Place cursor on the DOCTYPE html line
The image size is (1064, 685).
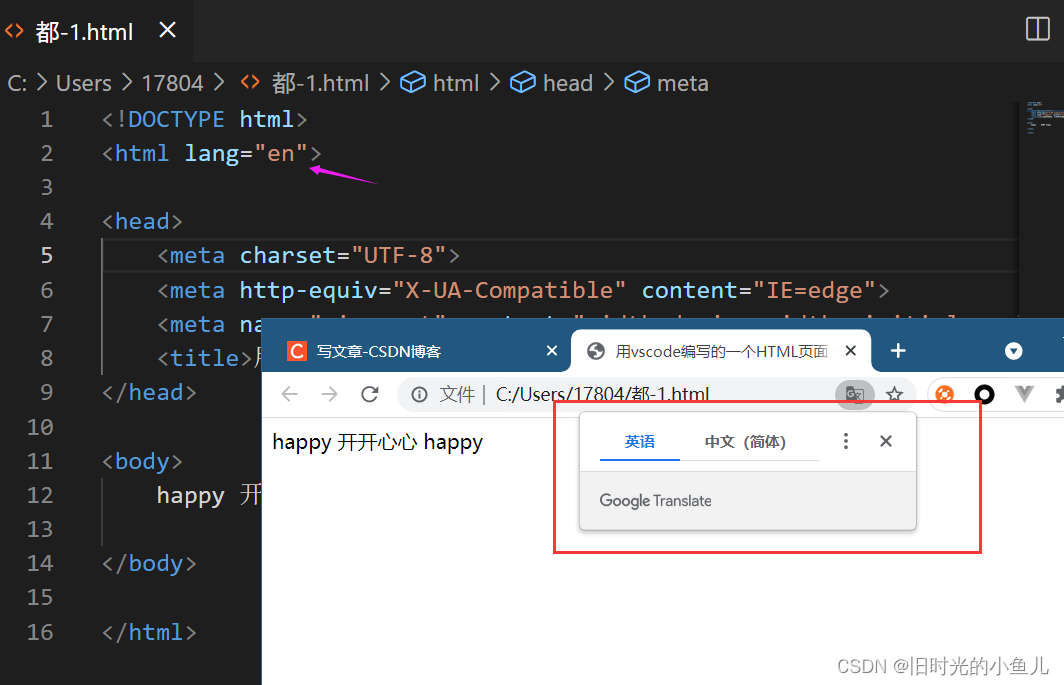(x=204, y=119)
